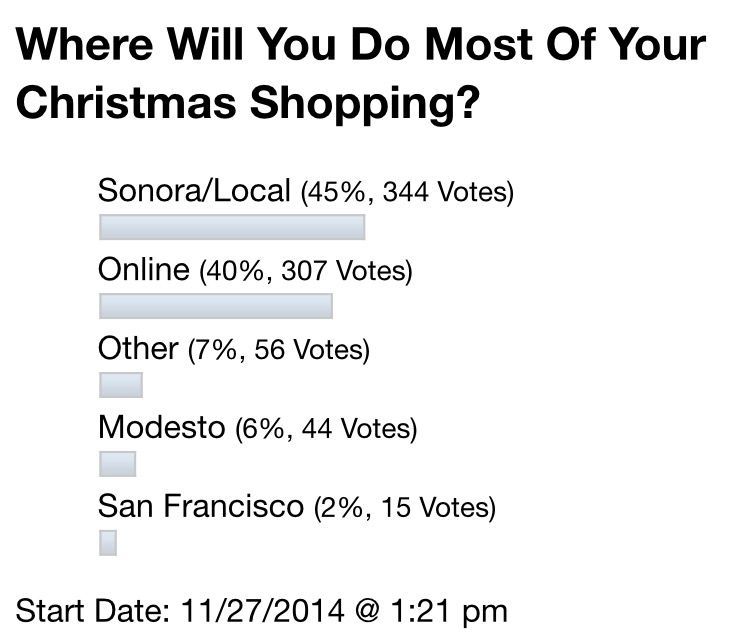Select the Other poll option label
The width and height of the screenshot is (750, 640).
[138, 349]
